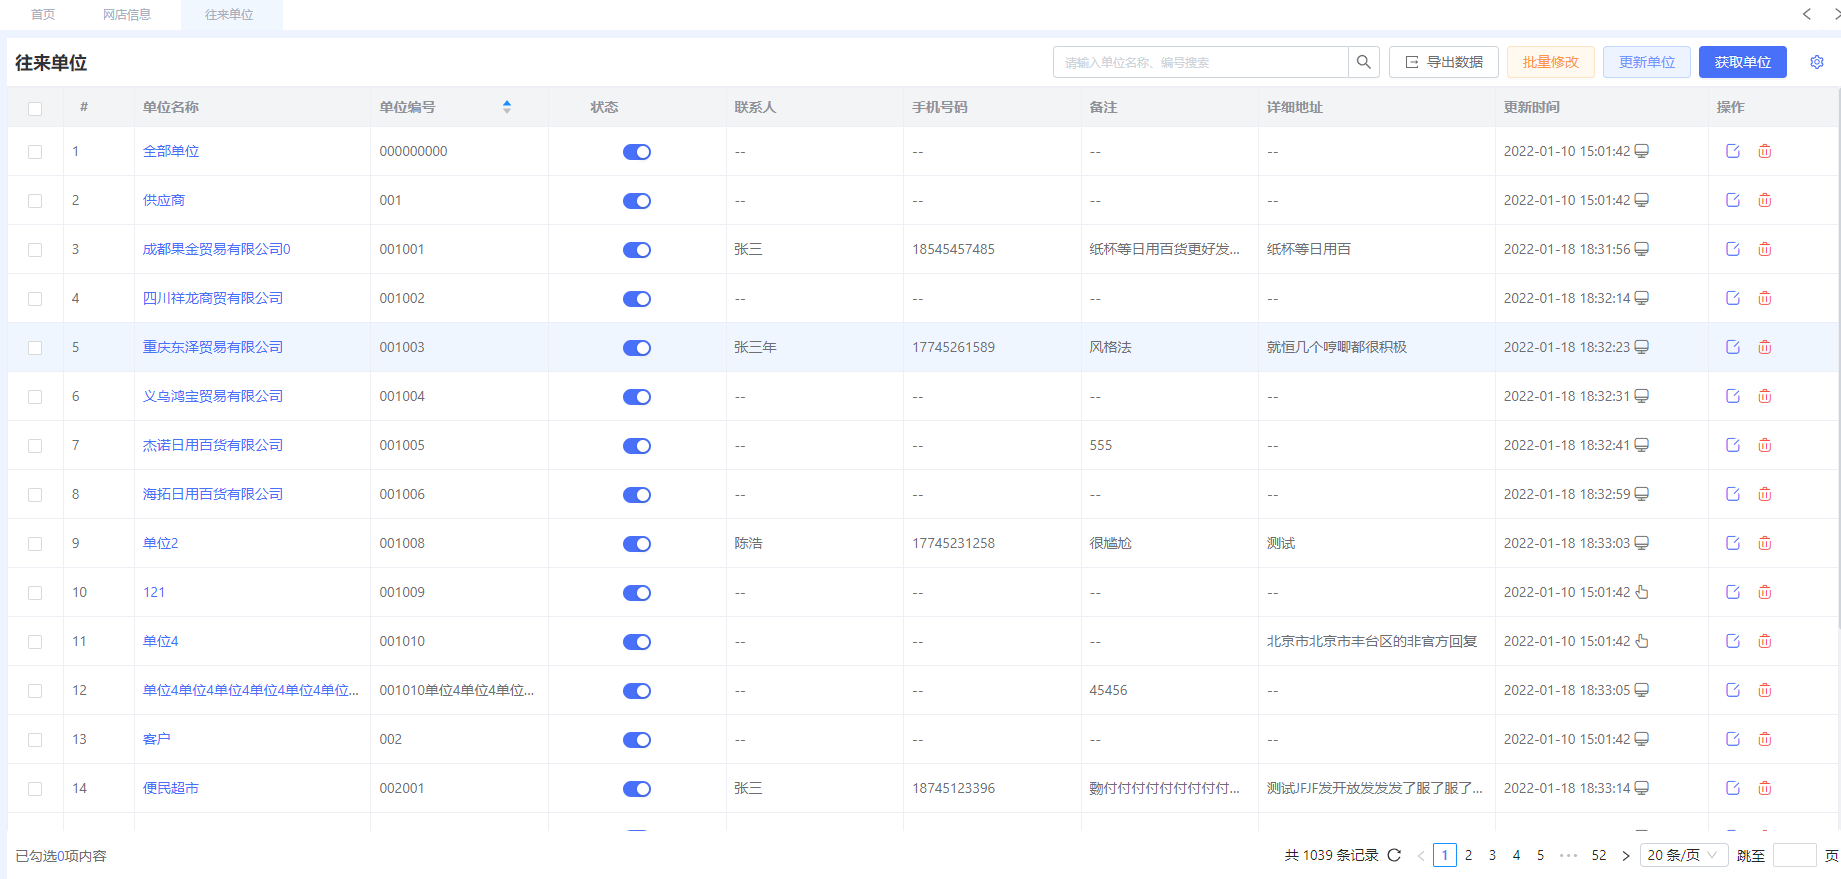Click hand icon in row 121 update time
The height and width of the screenshot is (879, 1841).
1642,592
